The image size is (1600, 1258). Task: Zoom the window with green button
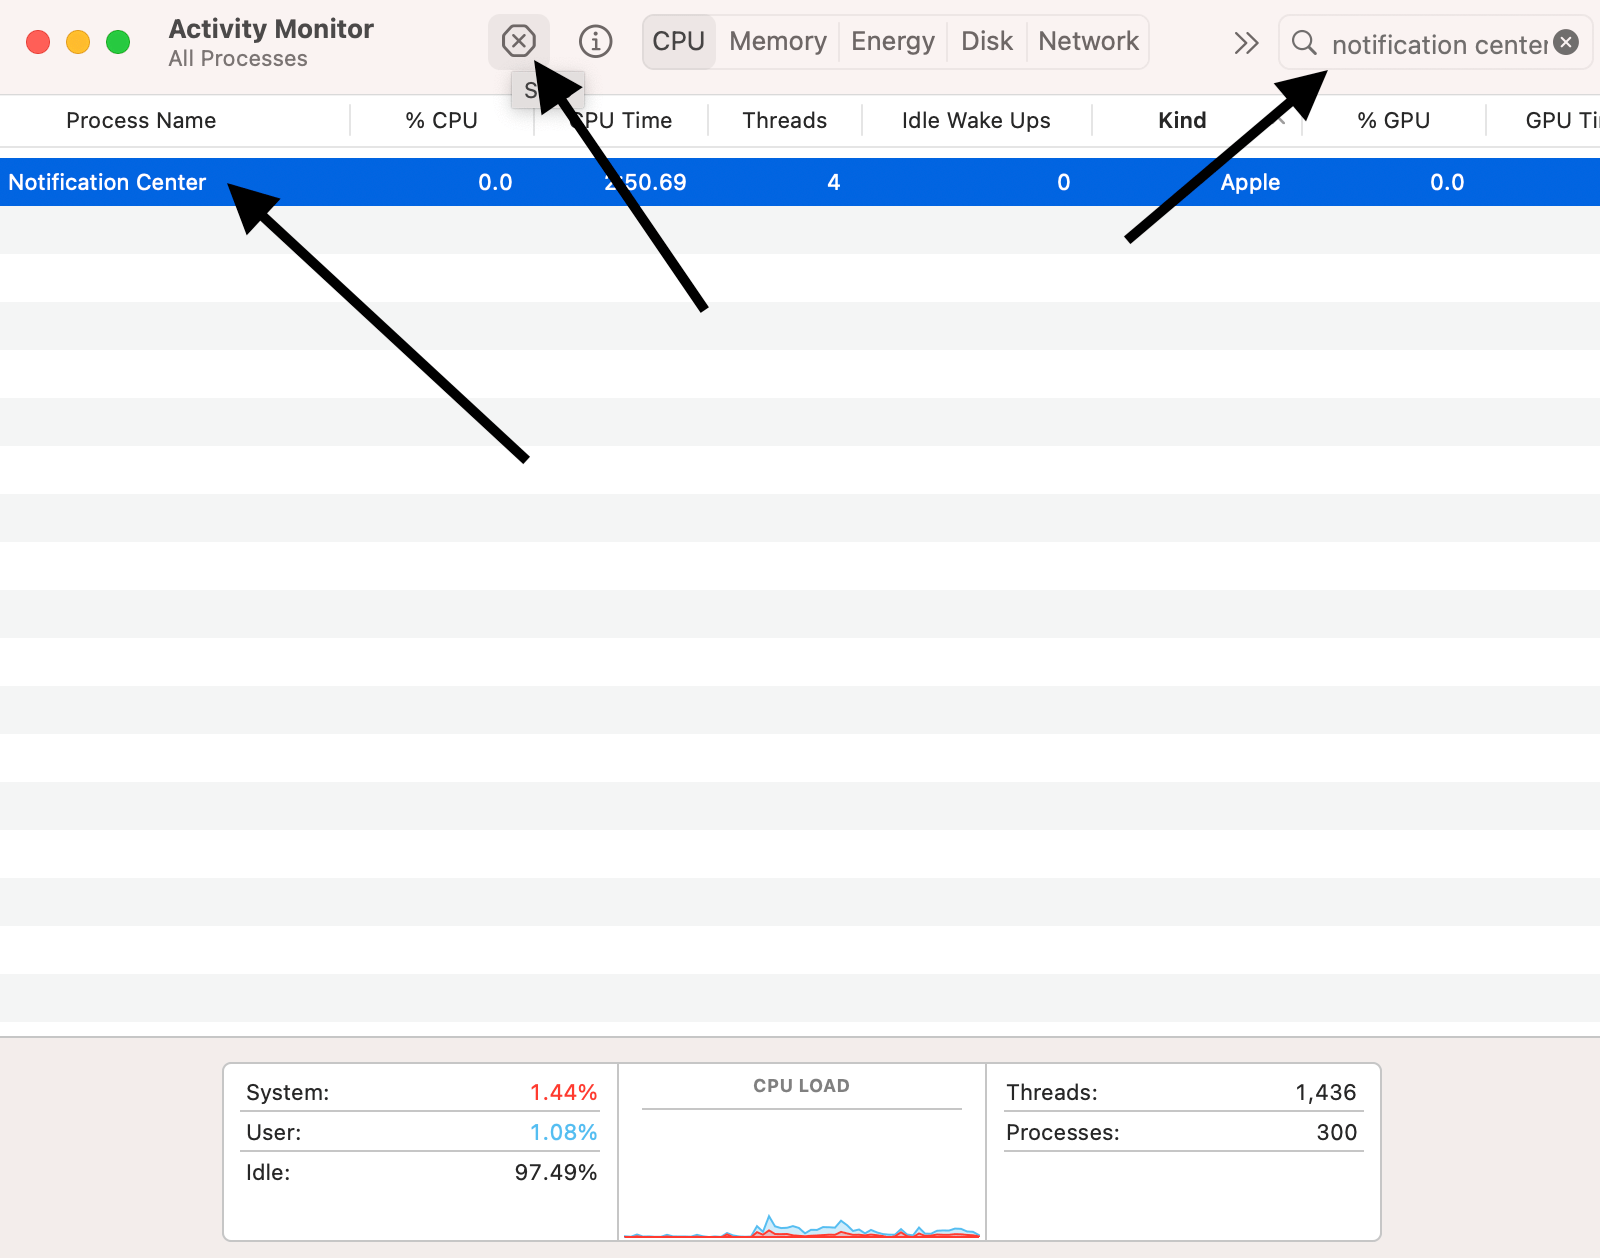tap(118, 42)
